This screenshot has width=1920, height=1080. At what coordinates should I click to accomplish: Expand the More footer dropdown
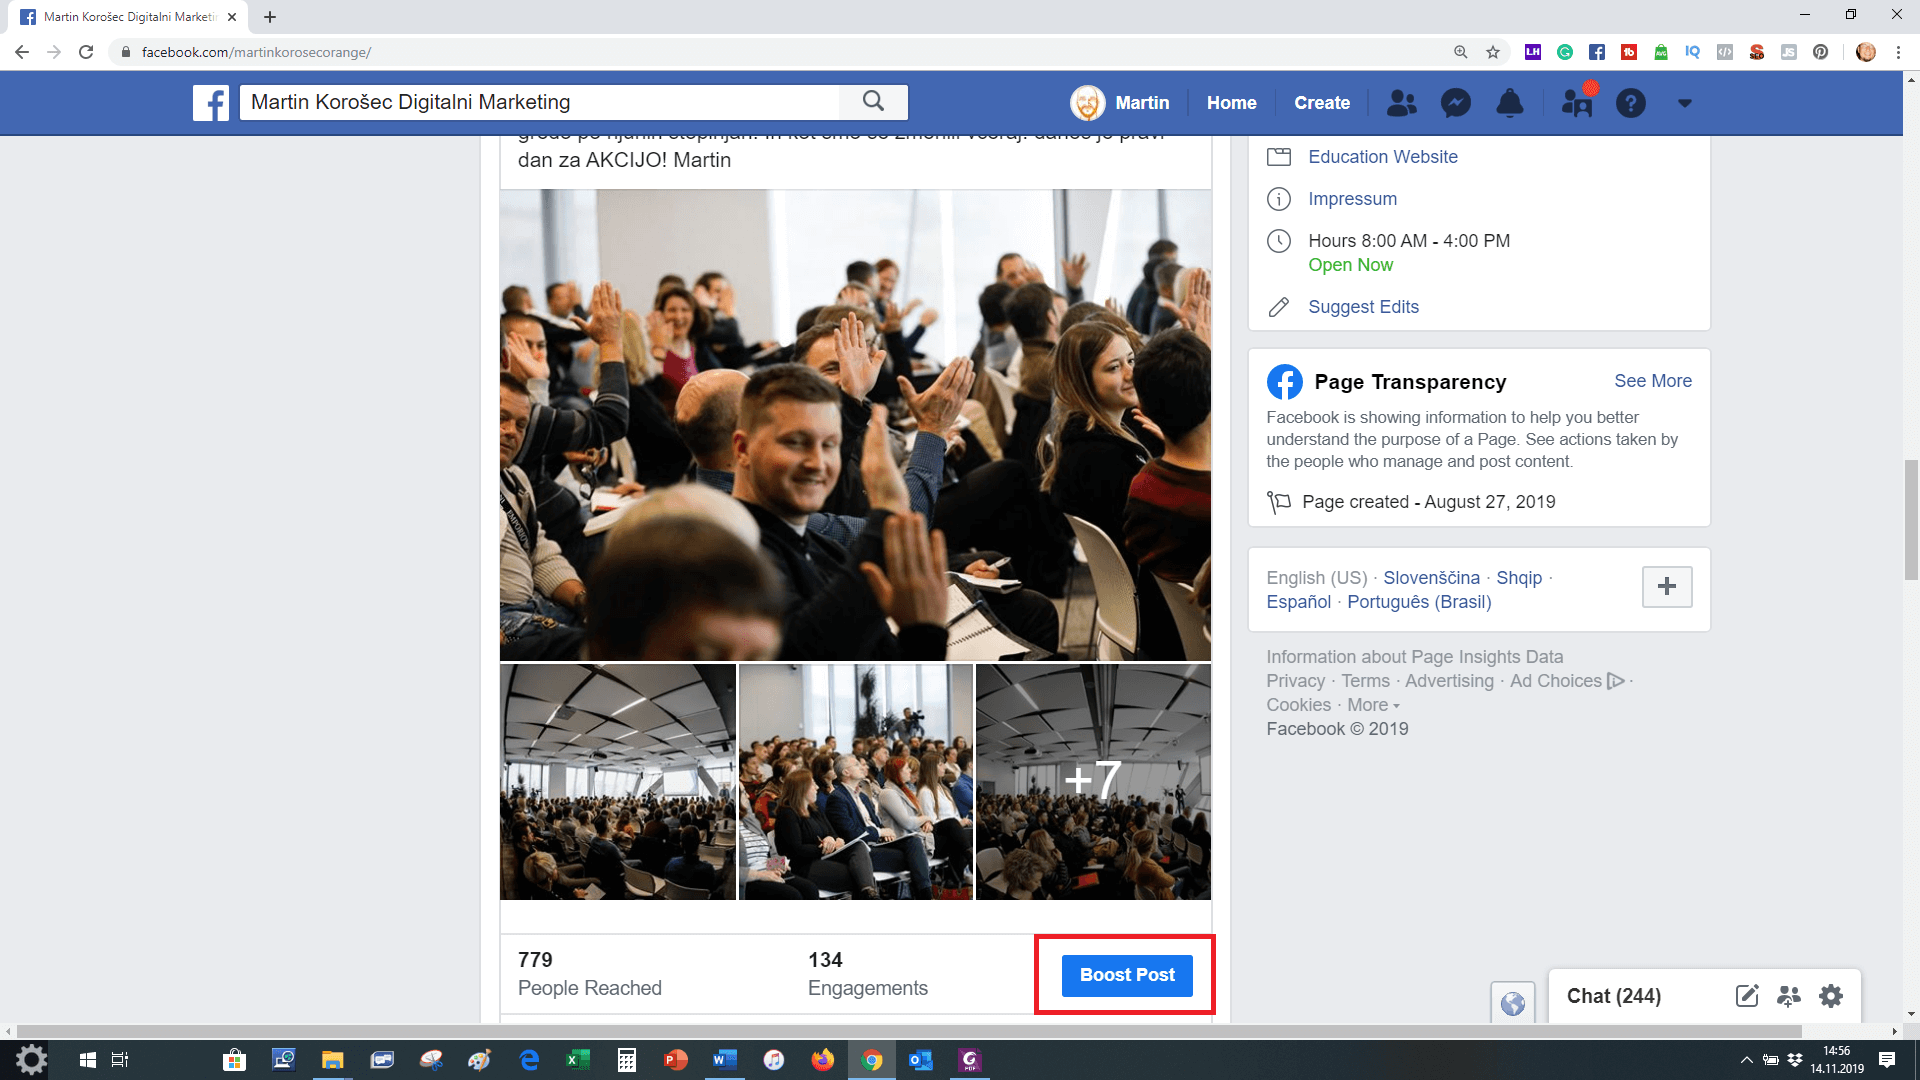click(1373, 705)
